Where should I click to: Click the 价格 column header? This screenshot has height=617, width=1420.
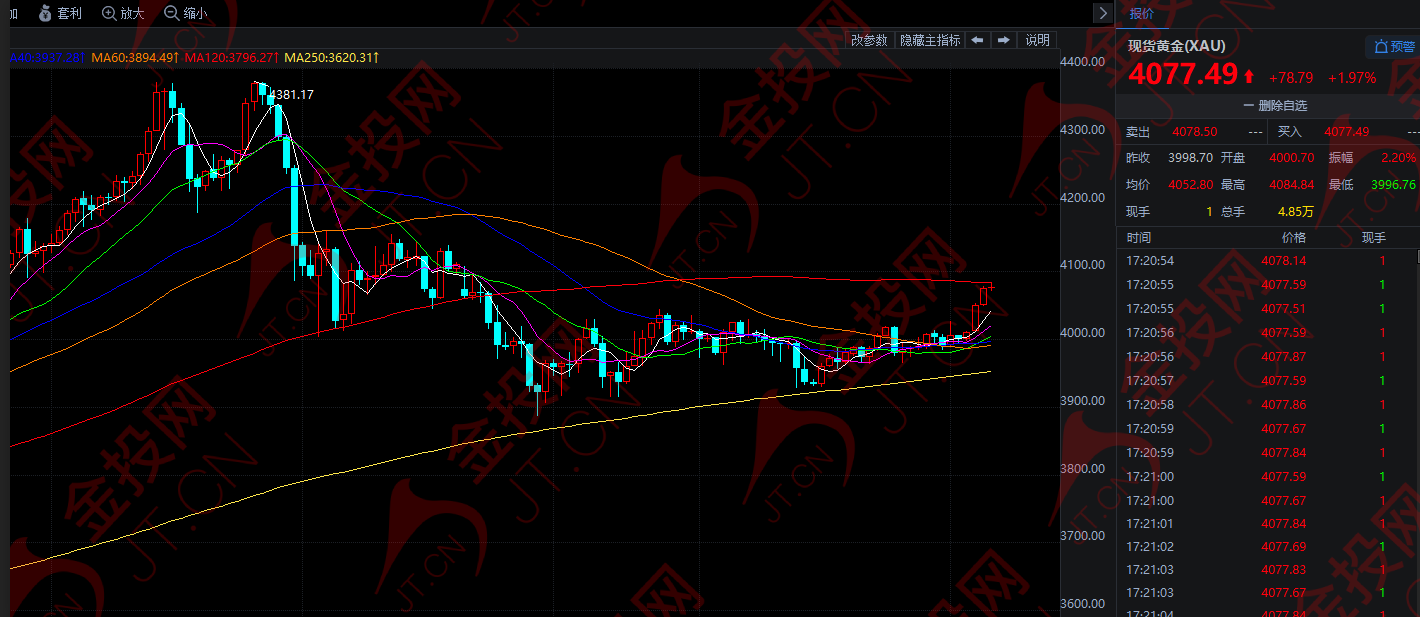tap(1294, 238)
